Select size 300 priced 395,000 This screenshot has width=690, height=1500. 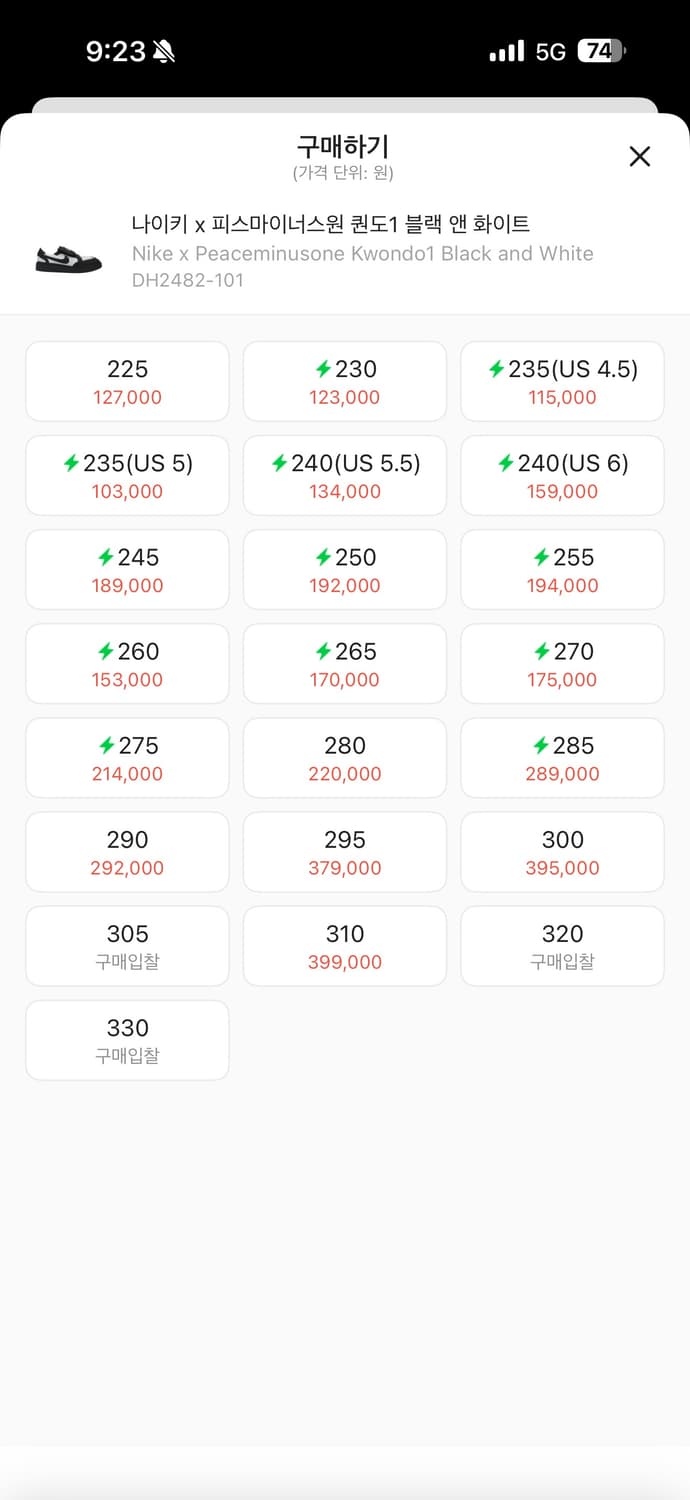point(562,851)
